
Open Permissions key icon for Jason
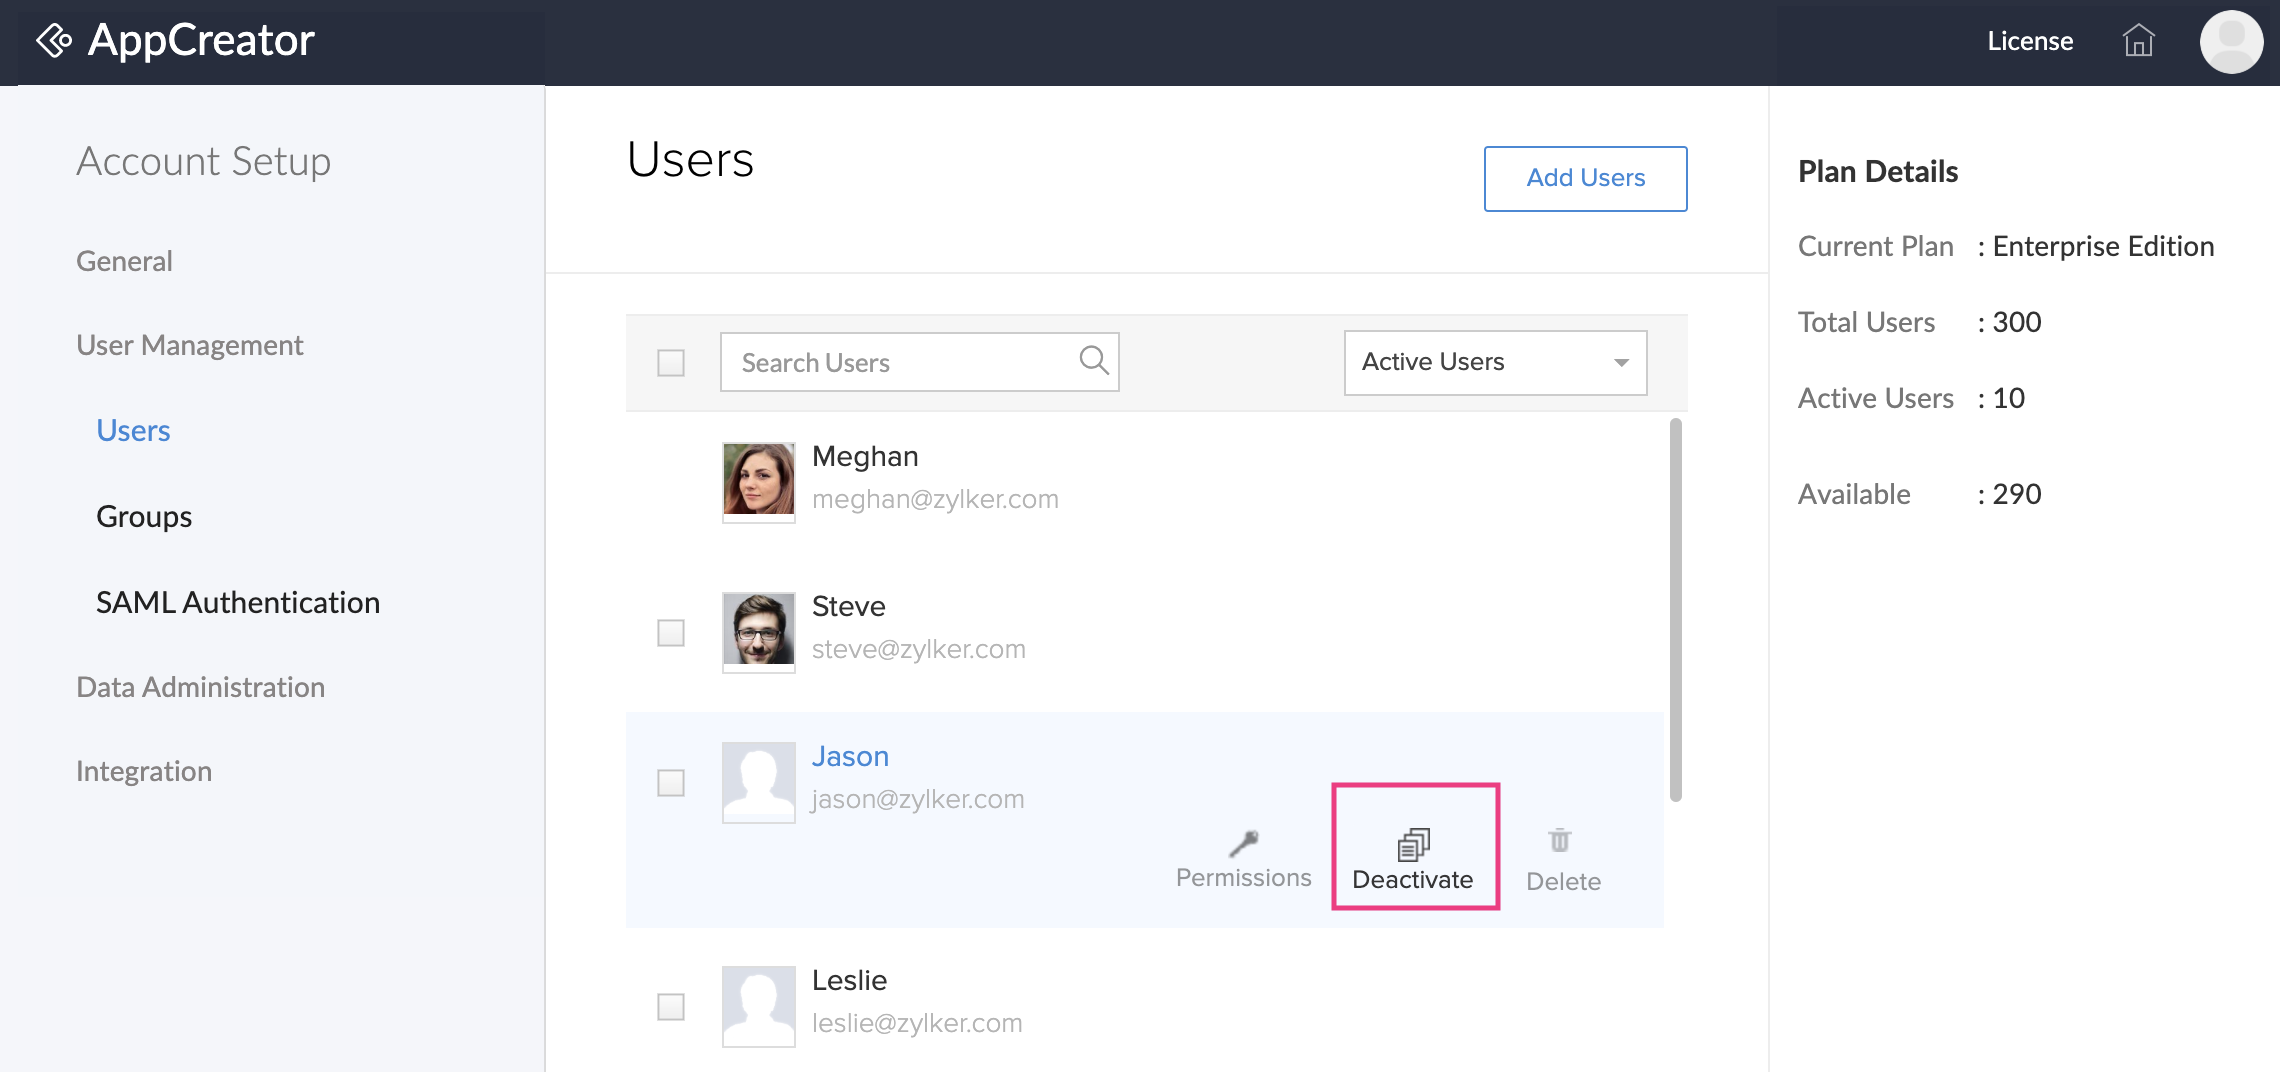(x=1243, y=845)
